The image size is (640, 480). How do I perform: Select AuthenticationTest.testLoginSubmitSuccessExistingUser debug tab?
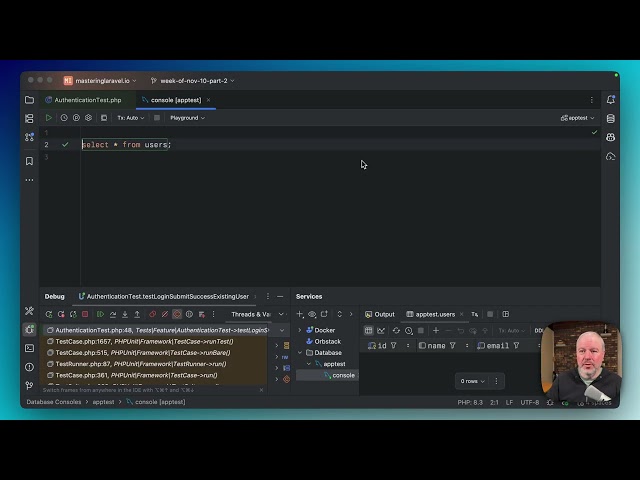point(164,297)
